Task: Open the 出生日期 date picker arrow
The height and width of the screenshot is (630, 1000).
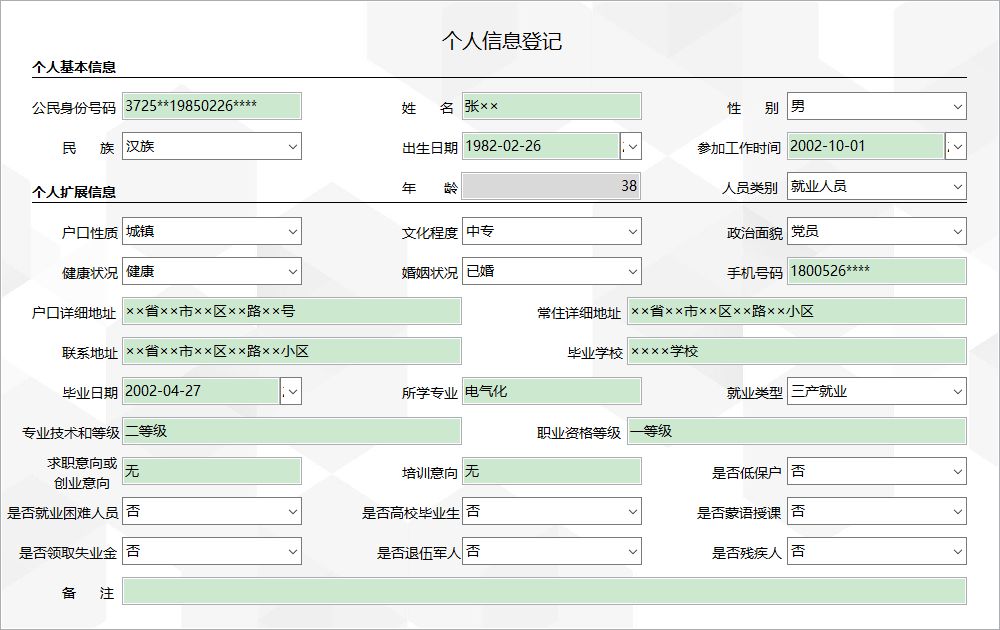Action: 631,146
